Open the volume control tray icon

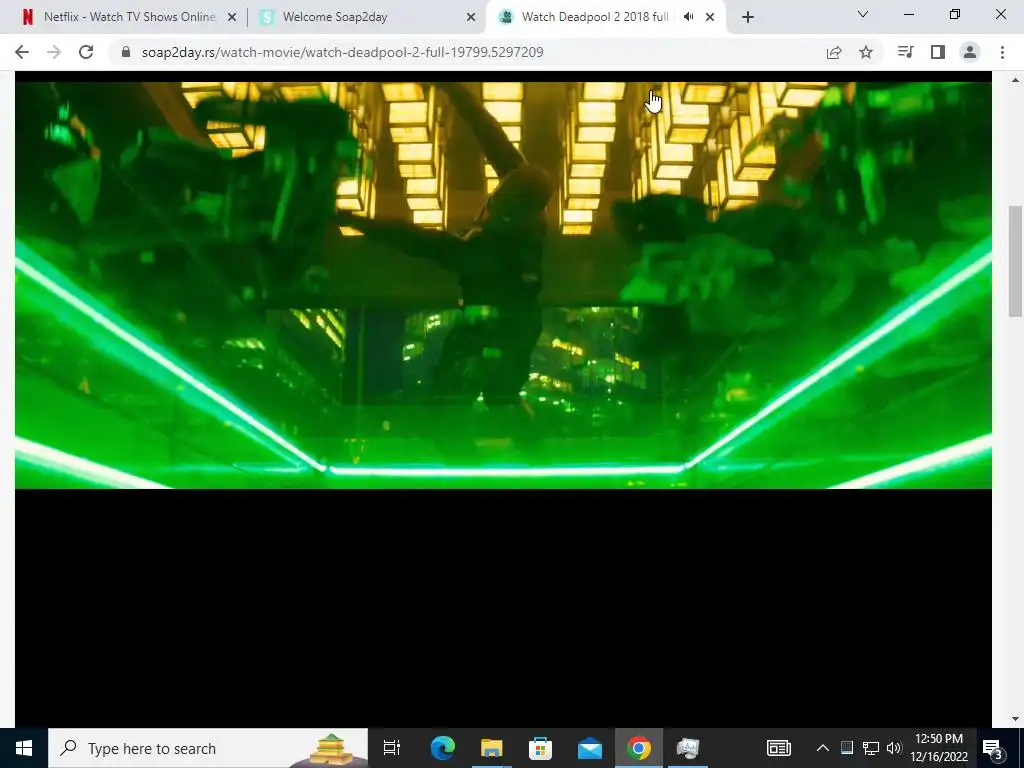[x=894, y=748]
